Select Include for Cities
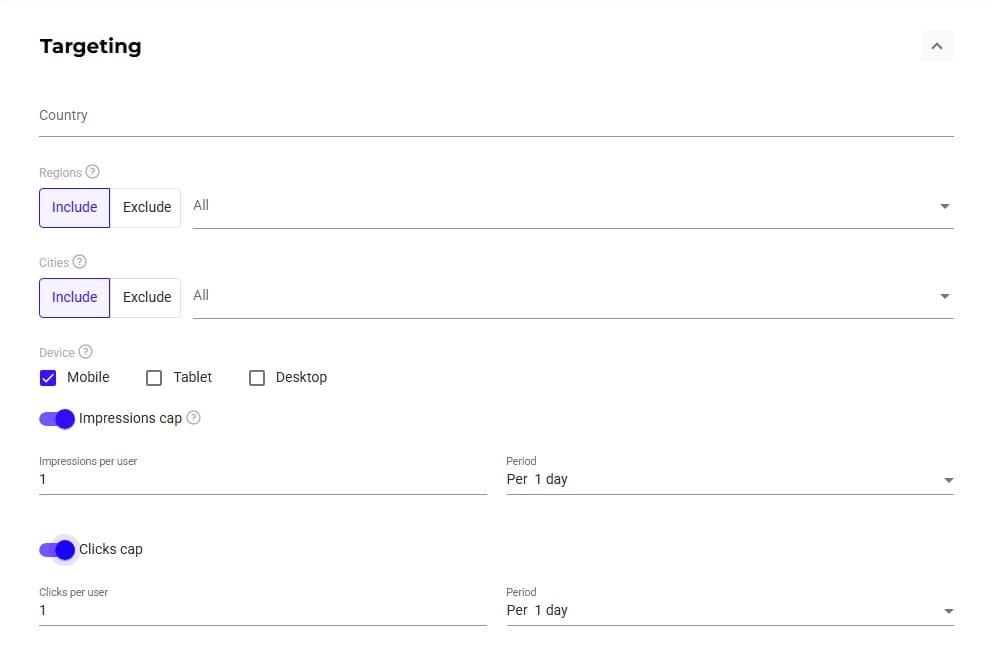Image resolution: width=992 pixels, height=661 pixels. [75, 297]
